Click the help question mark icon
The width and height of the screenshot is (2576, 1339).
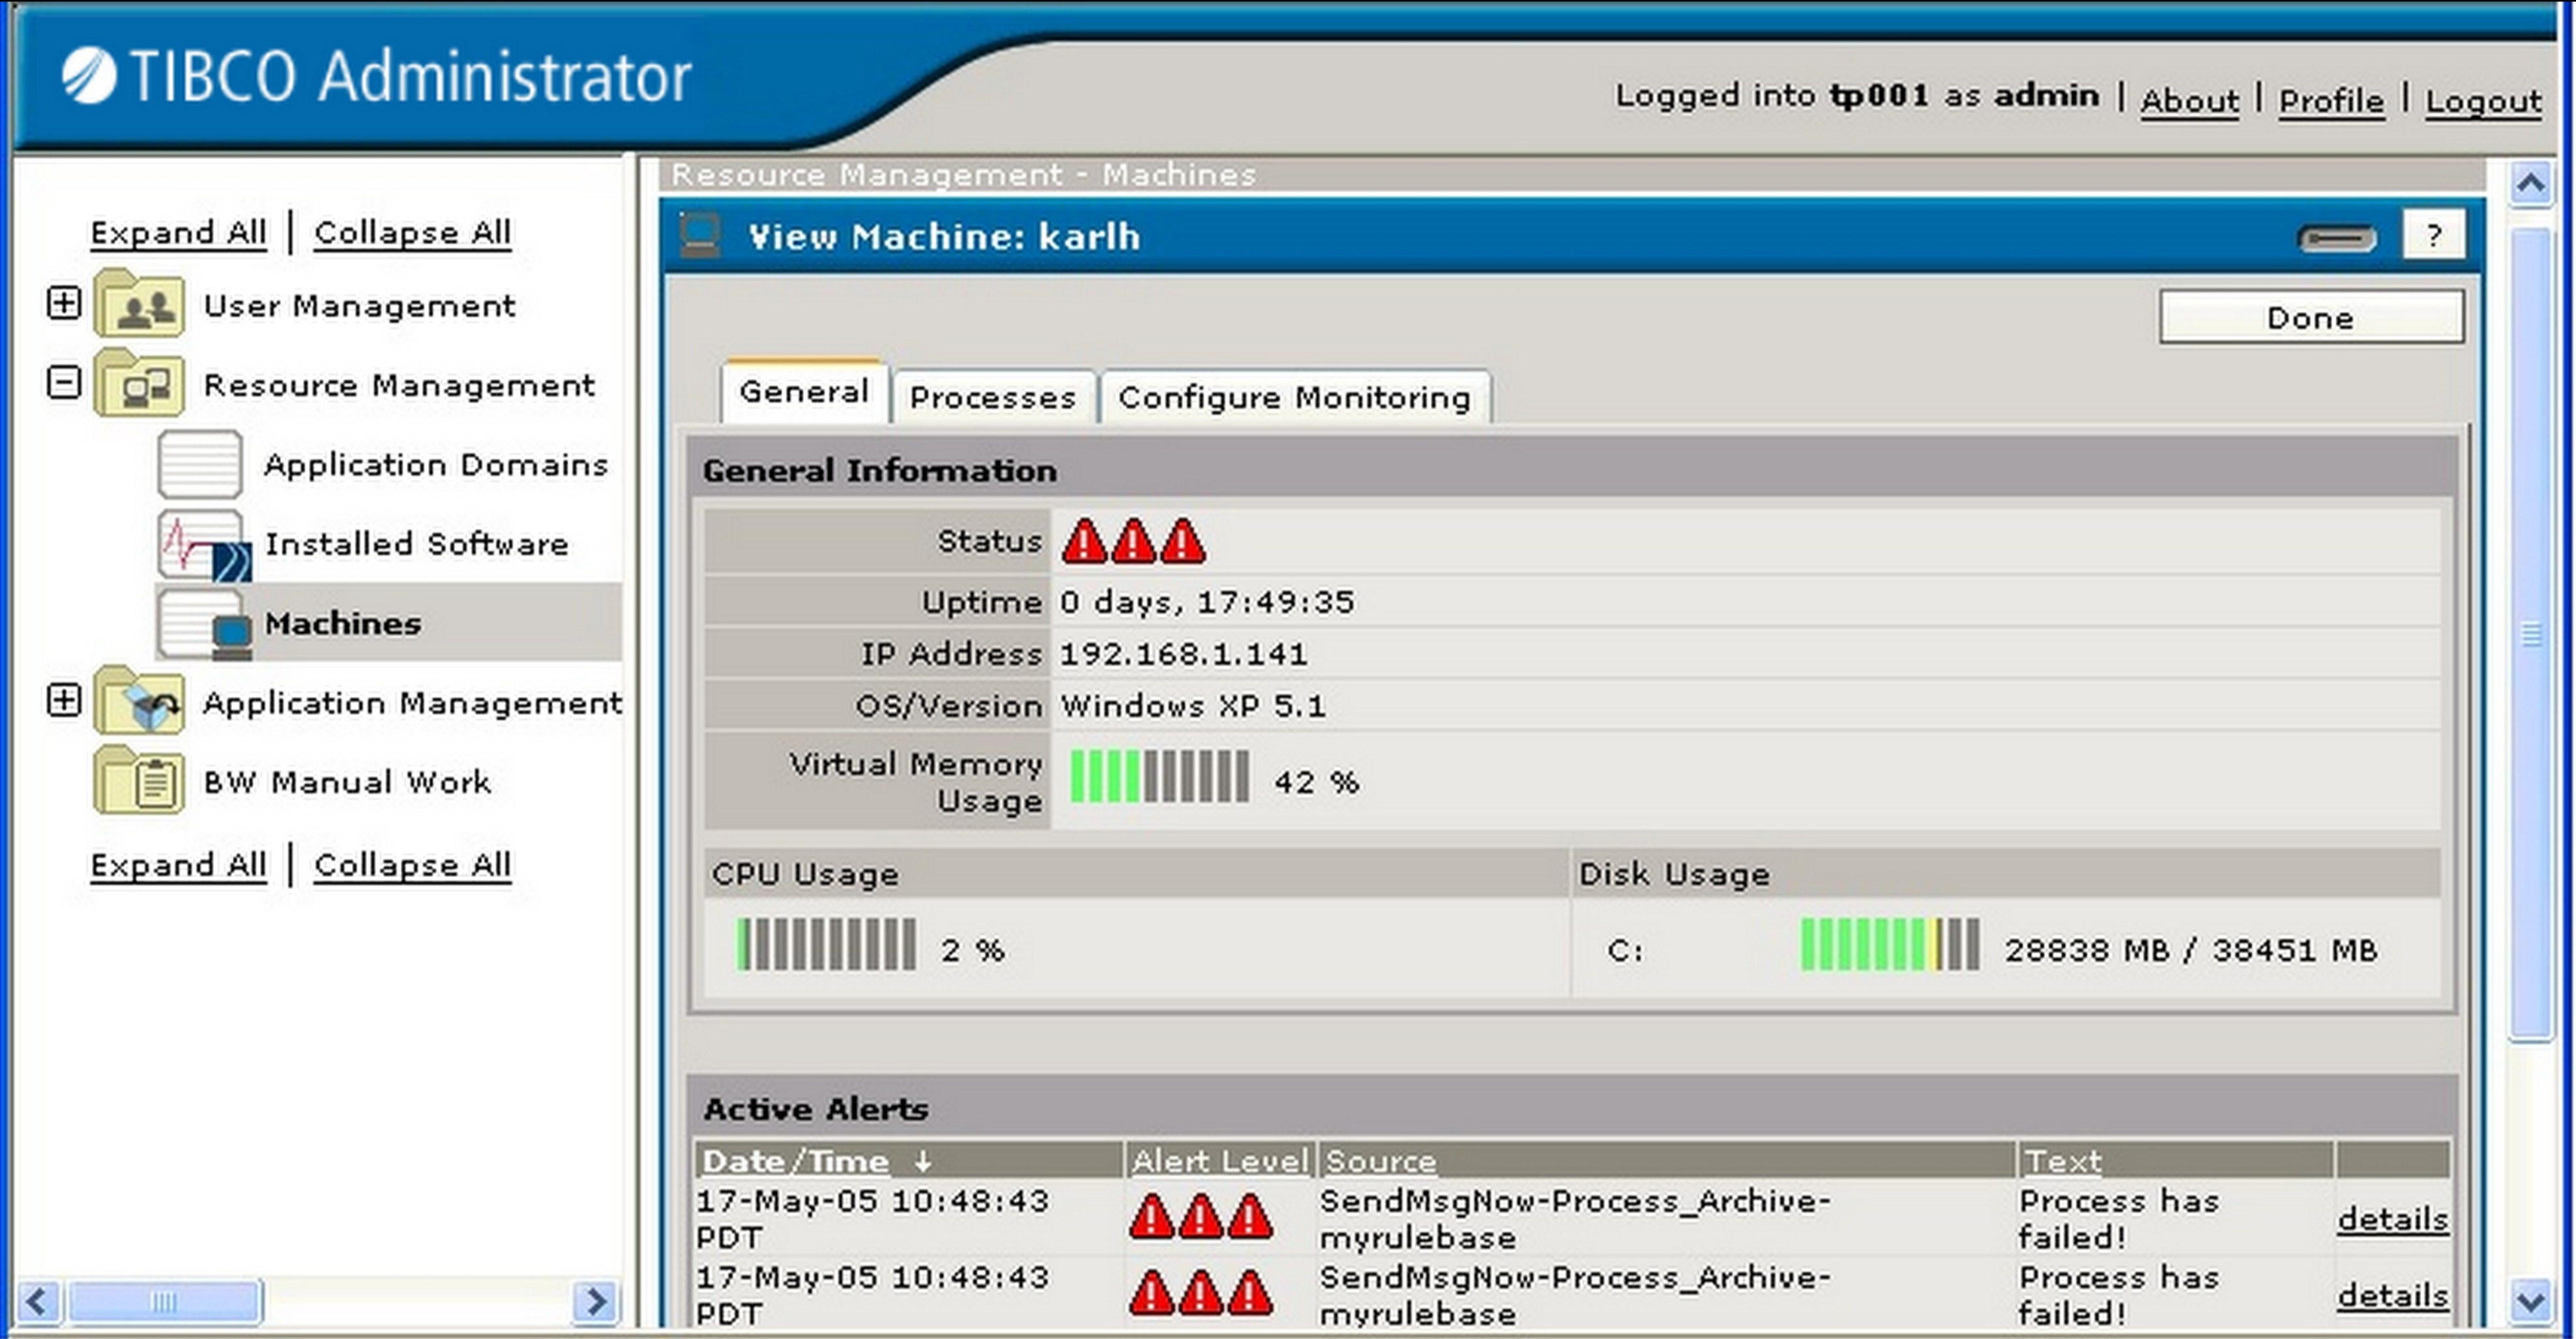tap(2433, 236)
